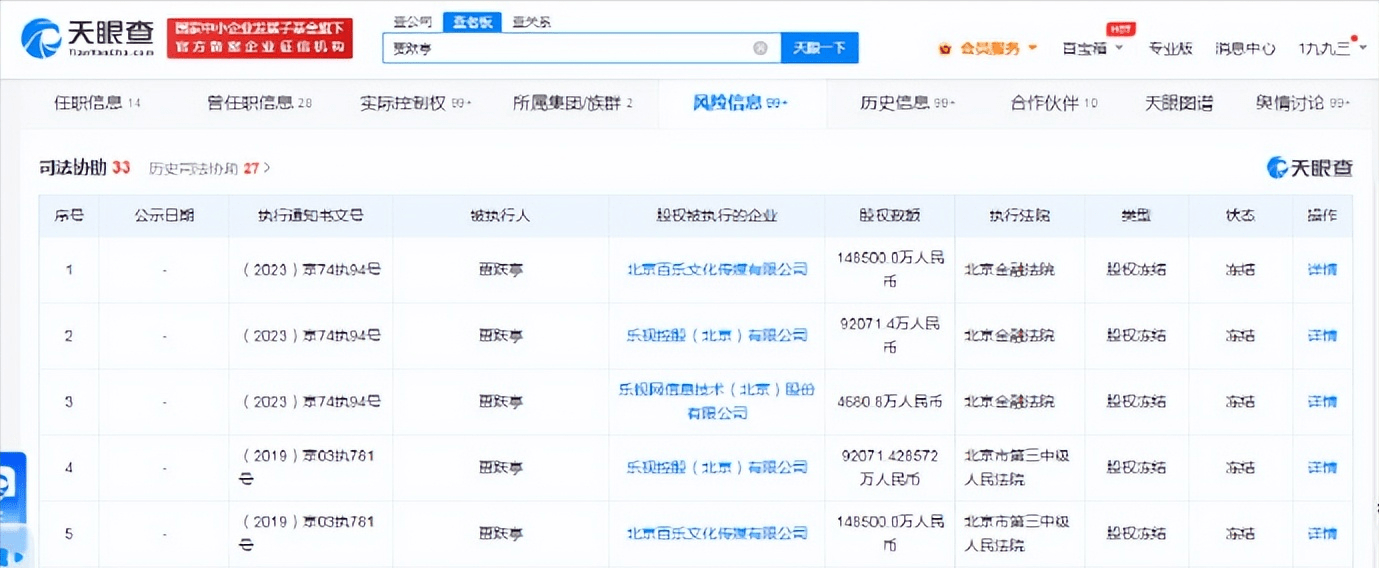Open the 消息中心 link
The image size is (1379, 568).
[x=1245, y=48]
